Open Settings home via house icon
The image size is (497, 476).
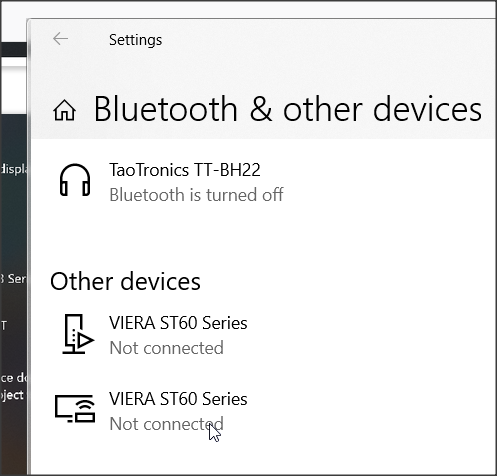click(64, 110)
